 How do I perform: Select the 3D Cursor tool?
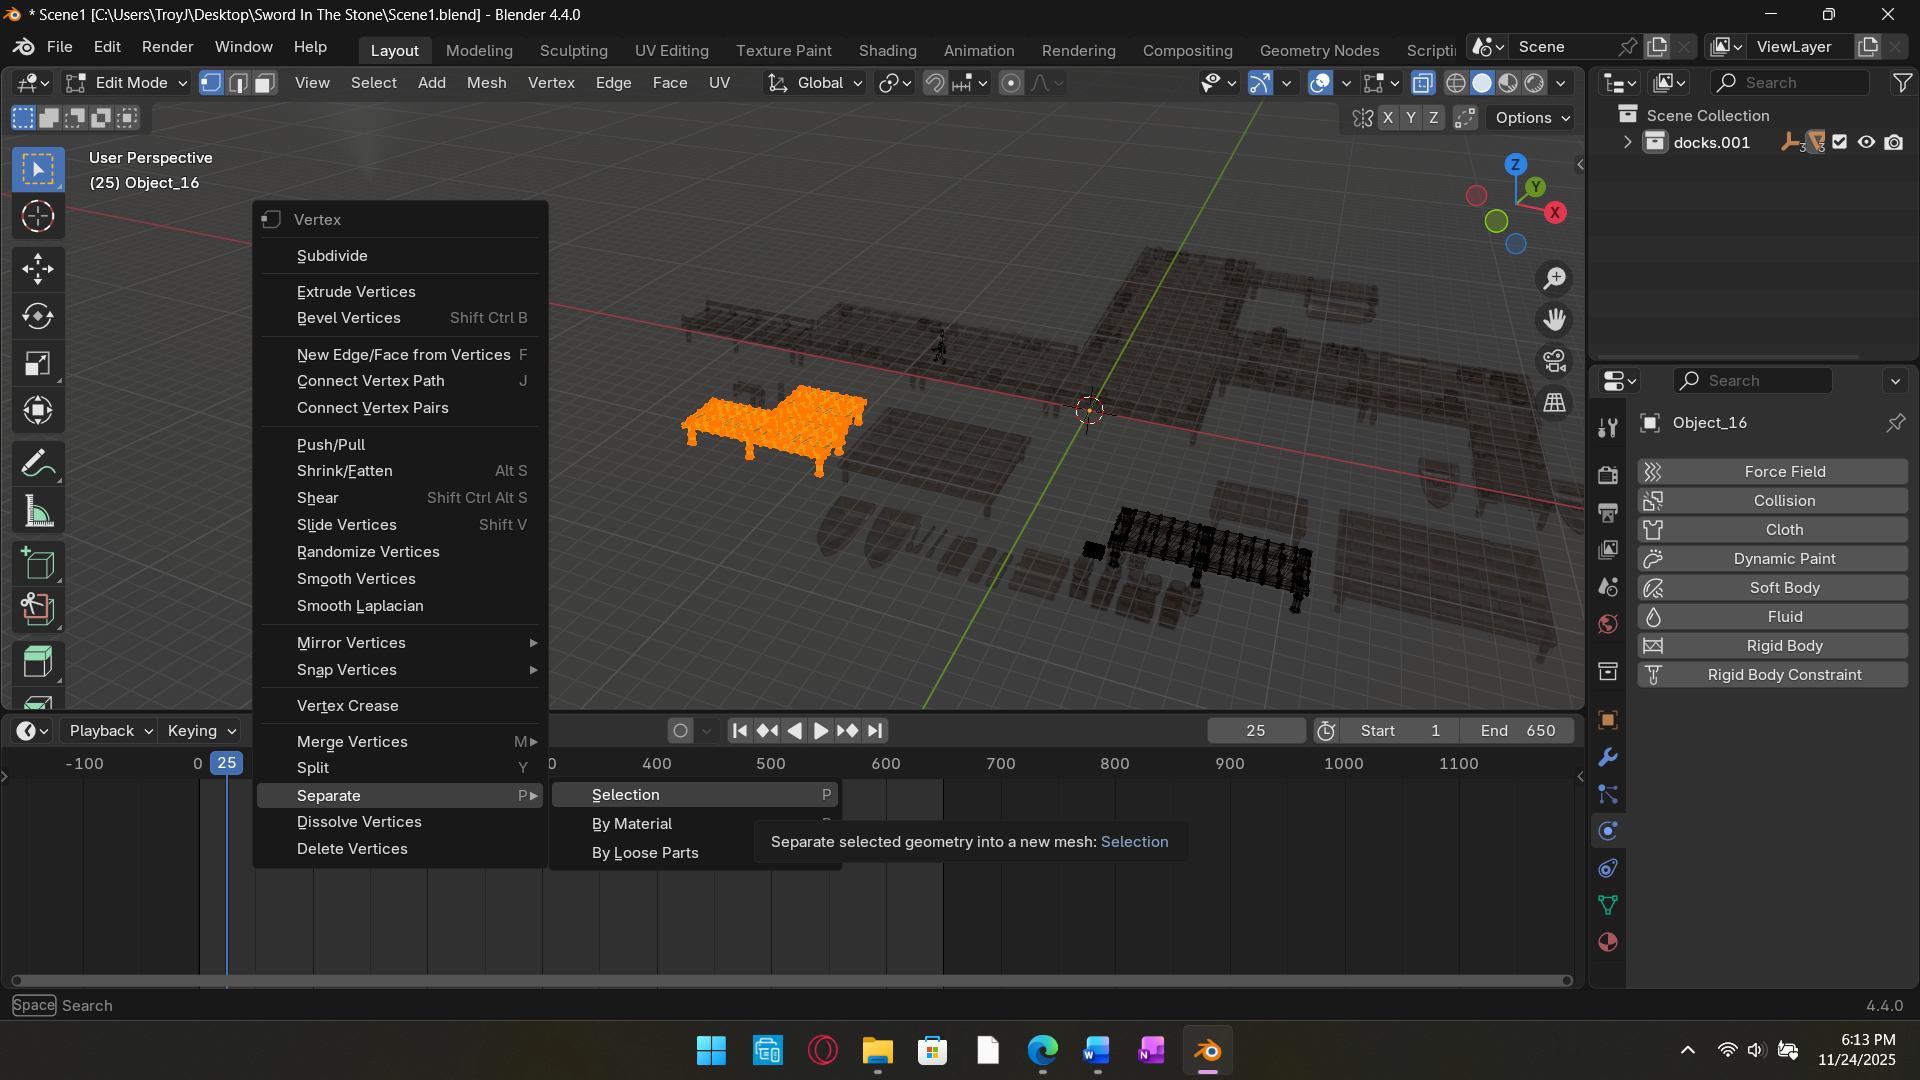[x=38, y=216]
